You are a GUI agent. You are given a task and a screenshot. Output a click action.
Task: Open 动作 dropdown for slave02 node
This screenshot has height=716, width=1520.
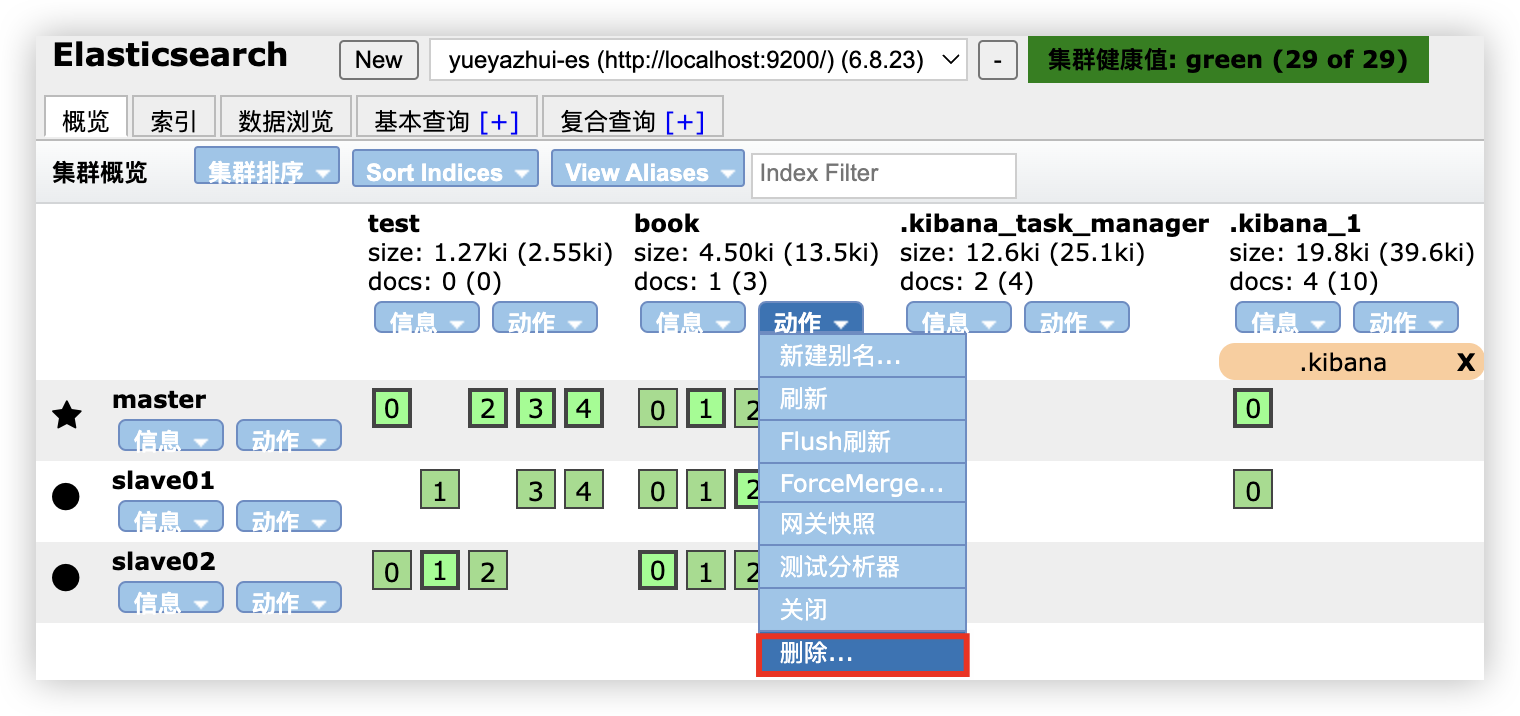pyautogui.click(x=289, y=597)
